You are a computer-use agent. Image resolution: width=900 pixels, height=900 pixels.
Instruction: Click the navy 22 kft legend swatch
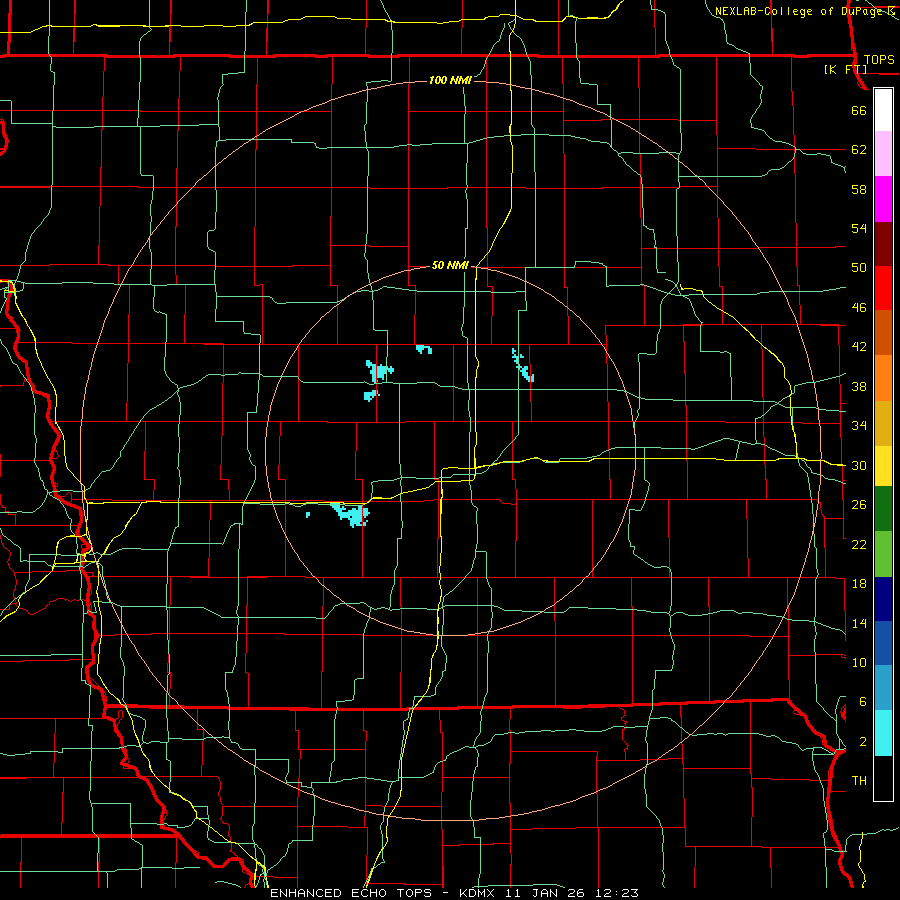pyautogui.click(x=883, y=599)
